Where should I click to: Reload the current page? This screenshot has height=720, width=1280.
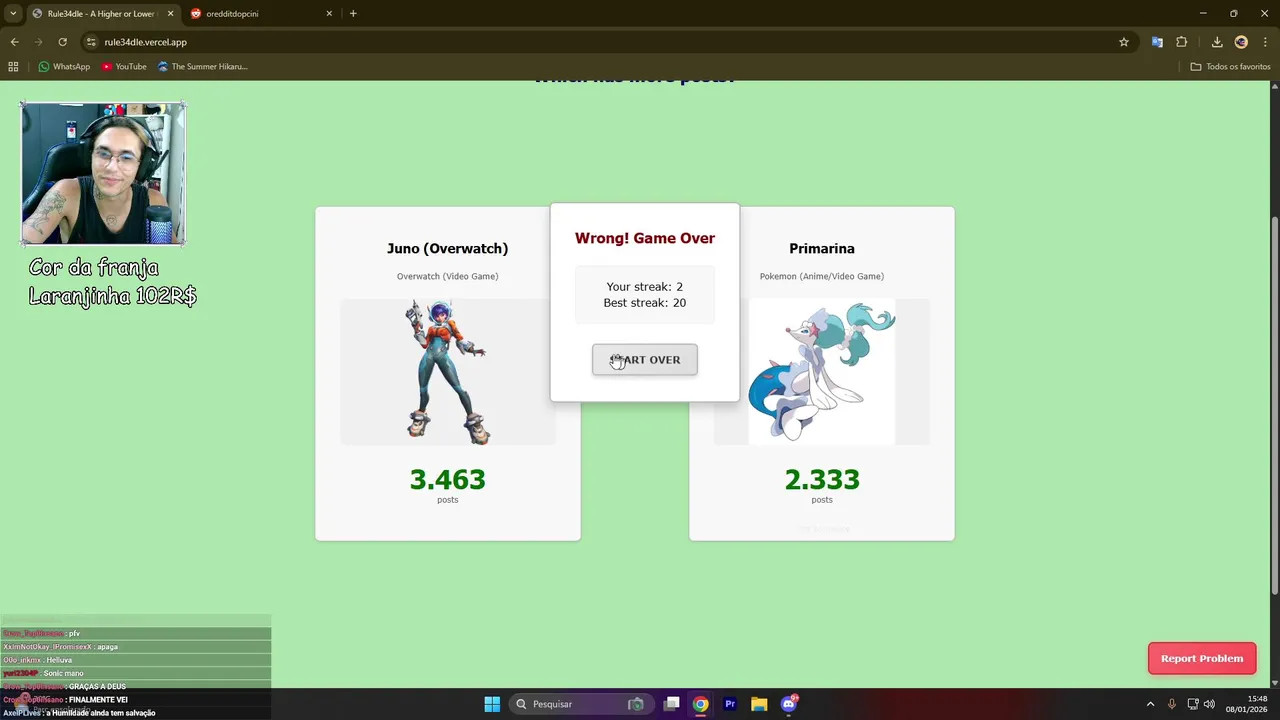point(62,42)
